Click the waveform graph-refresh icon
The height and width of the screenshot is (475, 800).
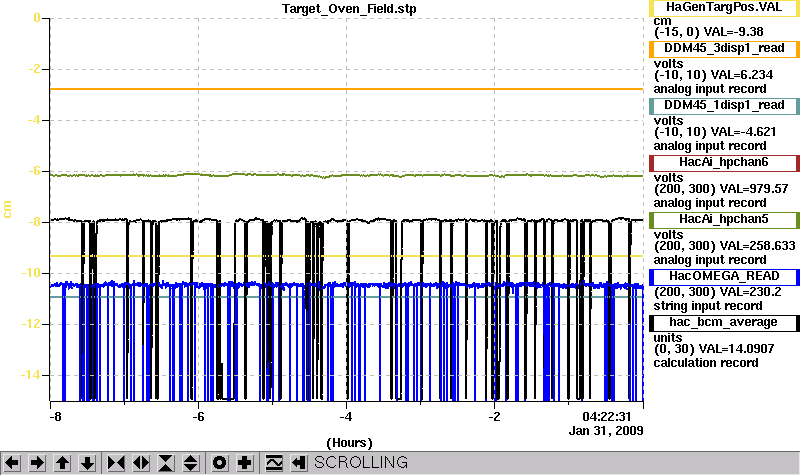274,463
